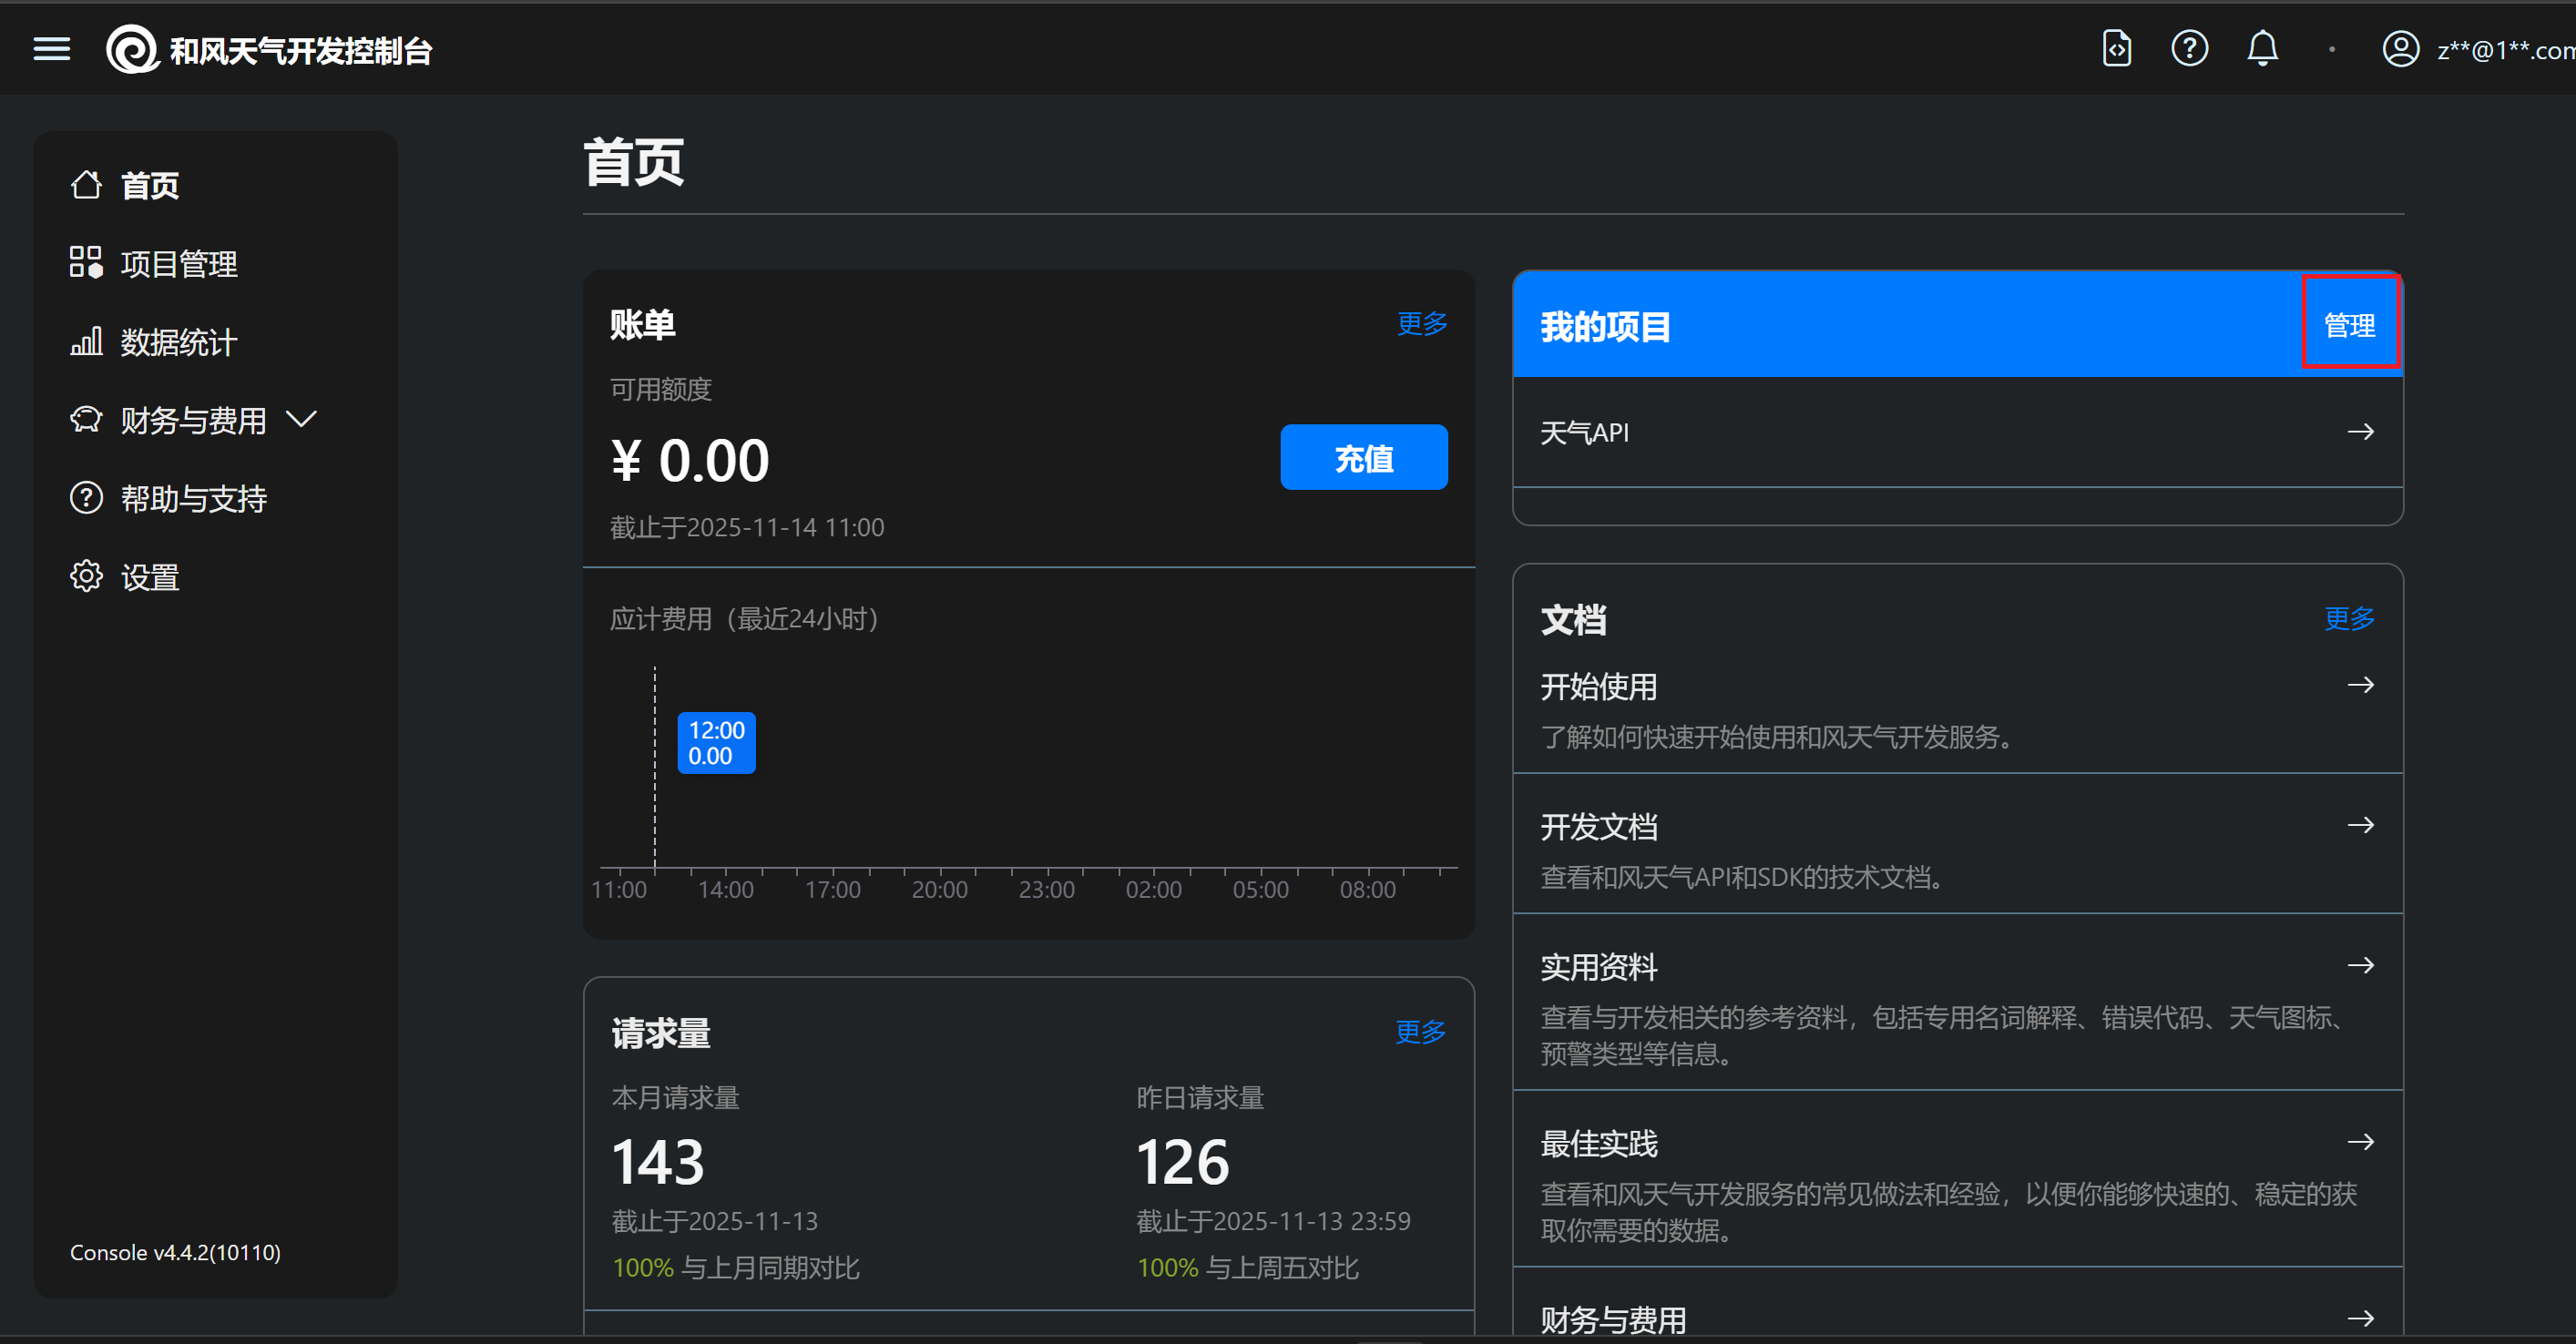
Task: Open the user account avatar icon
Action: 2400,47
